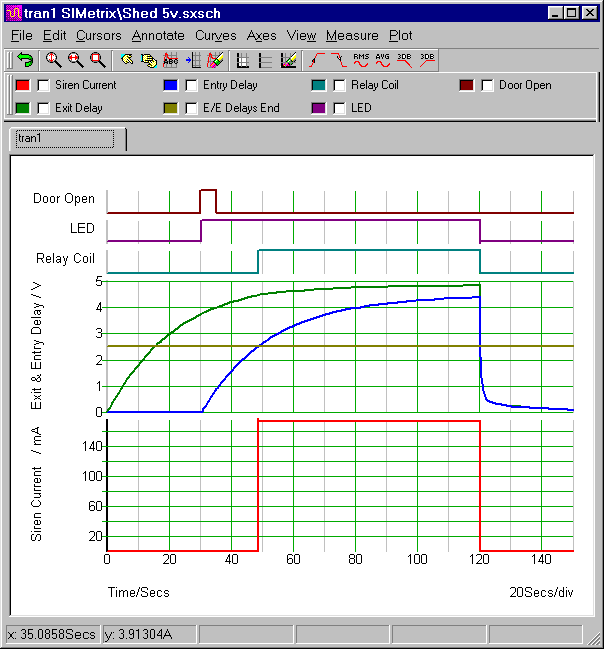Check the Door Open curve checkbox
The width and height of the screenshot is (604, 649).
(x=487, y=85)
